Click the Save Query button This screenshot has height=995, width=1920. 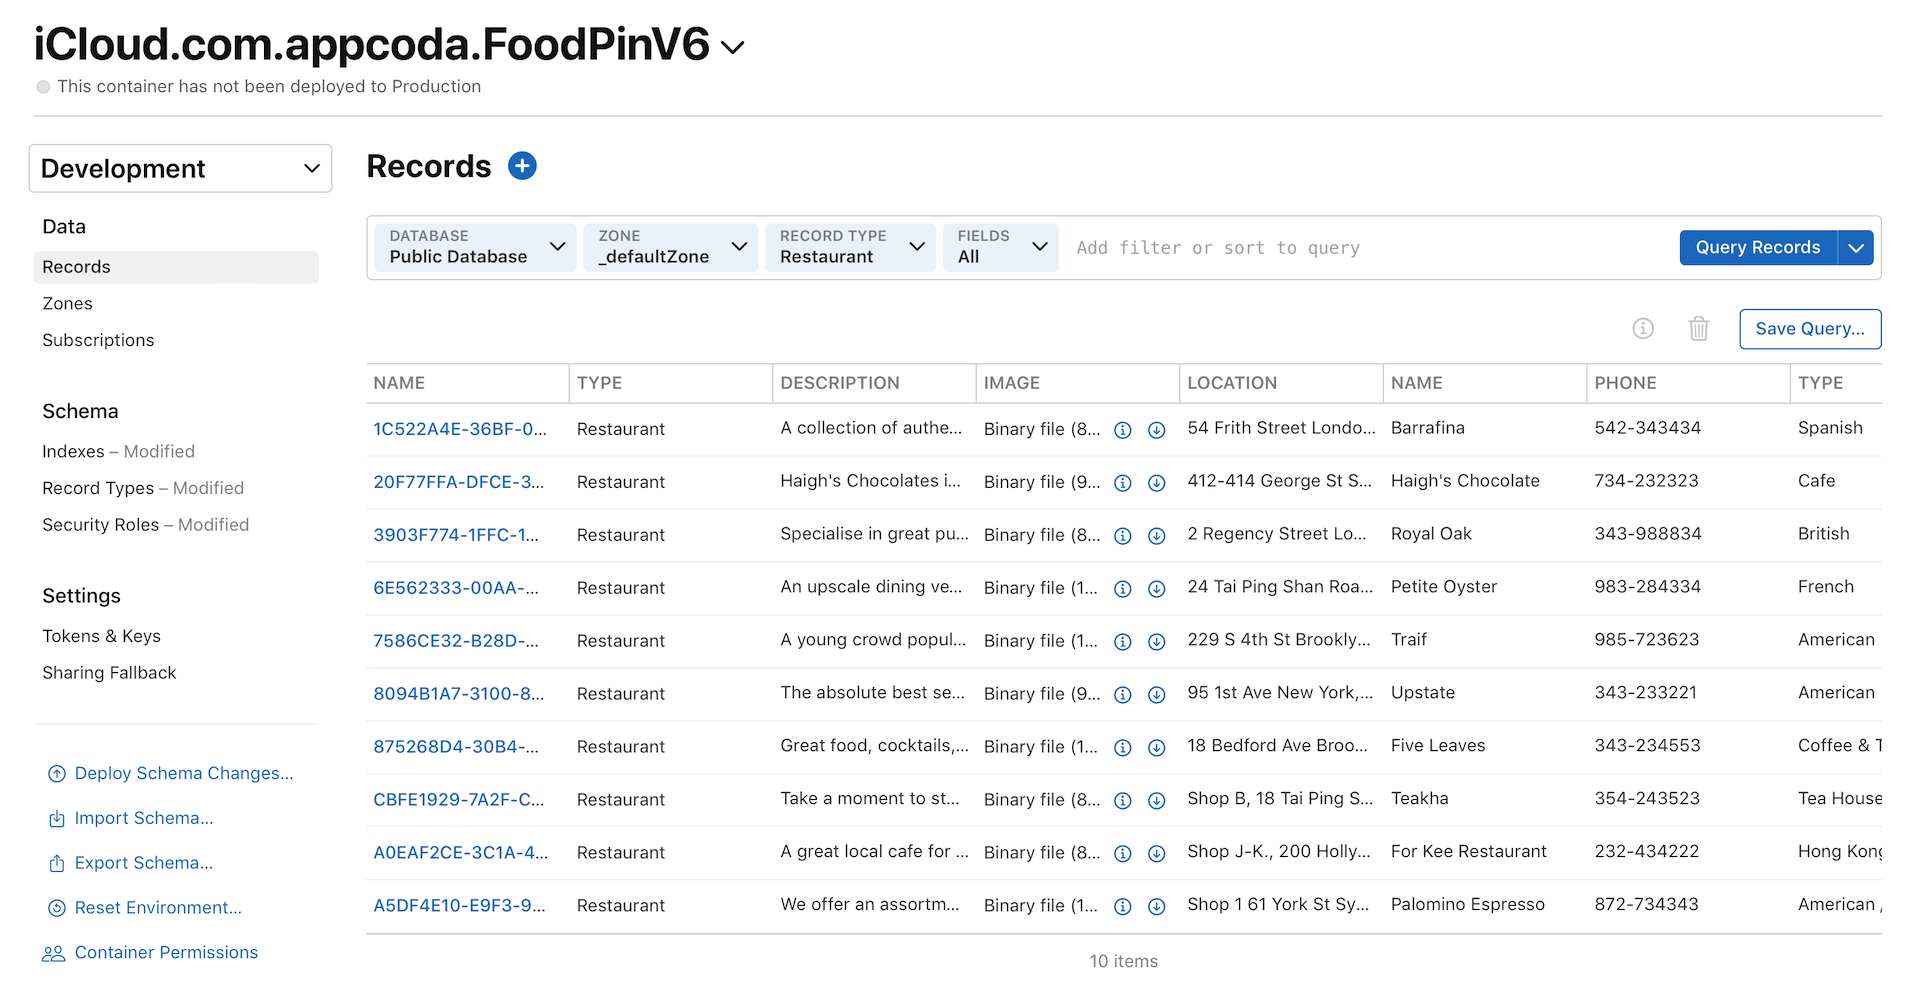click(1809, 329)
